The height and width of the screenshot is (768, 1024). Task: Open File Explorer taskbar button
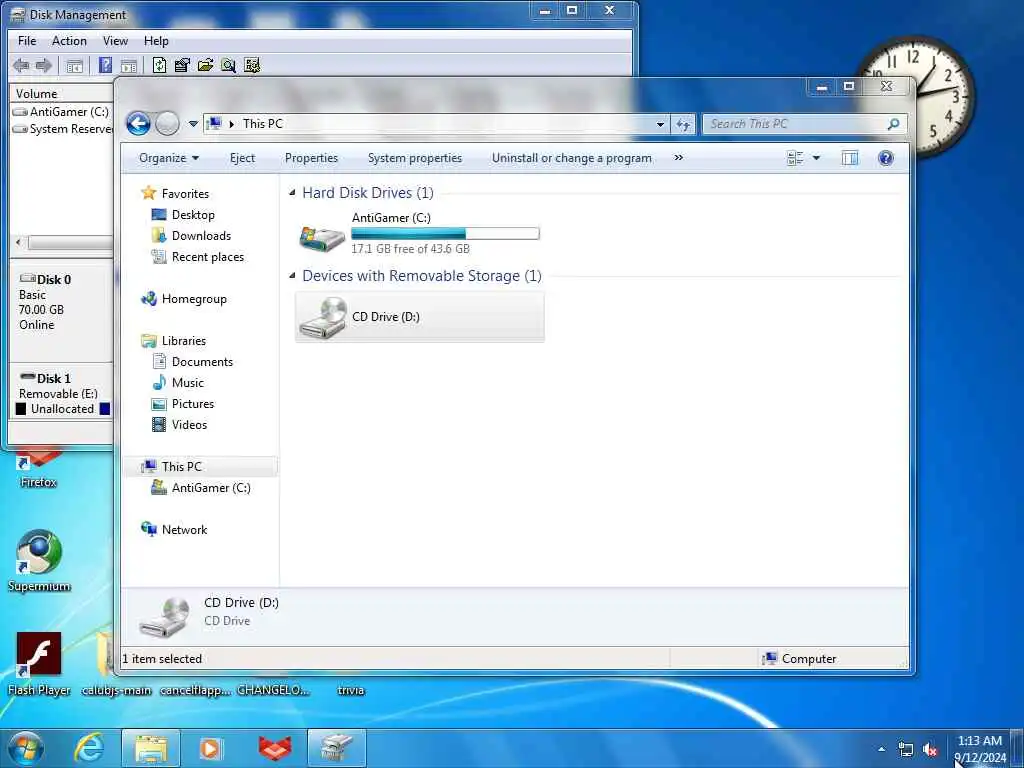(x=151, y=748)
